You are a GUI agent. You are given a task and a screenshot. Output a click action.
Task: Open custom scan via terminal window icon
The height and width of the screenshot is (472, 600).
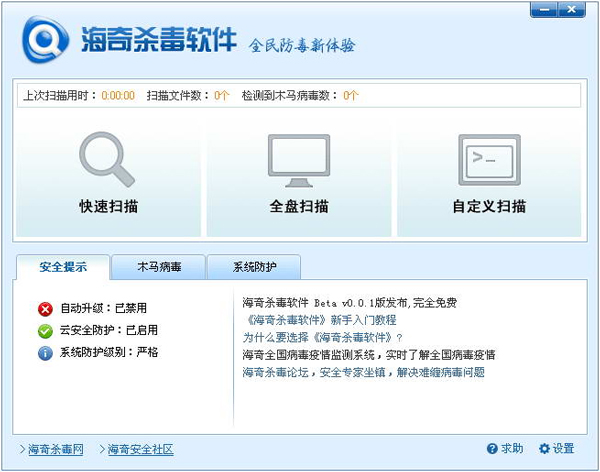(x=489, y=160)
